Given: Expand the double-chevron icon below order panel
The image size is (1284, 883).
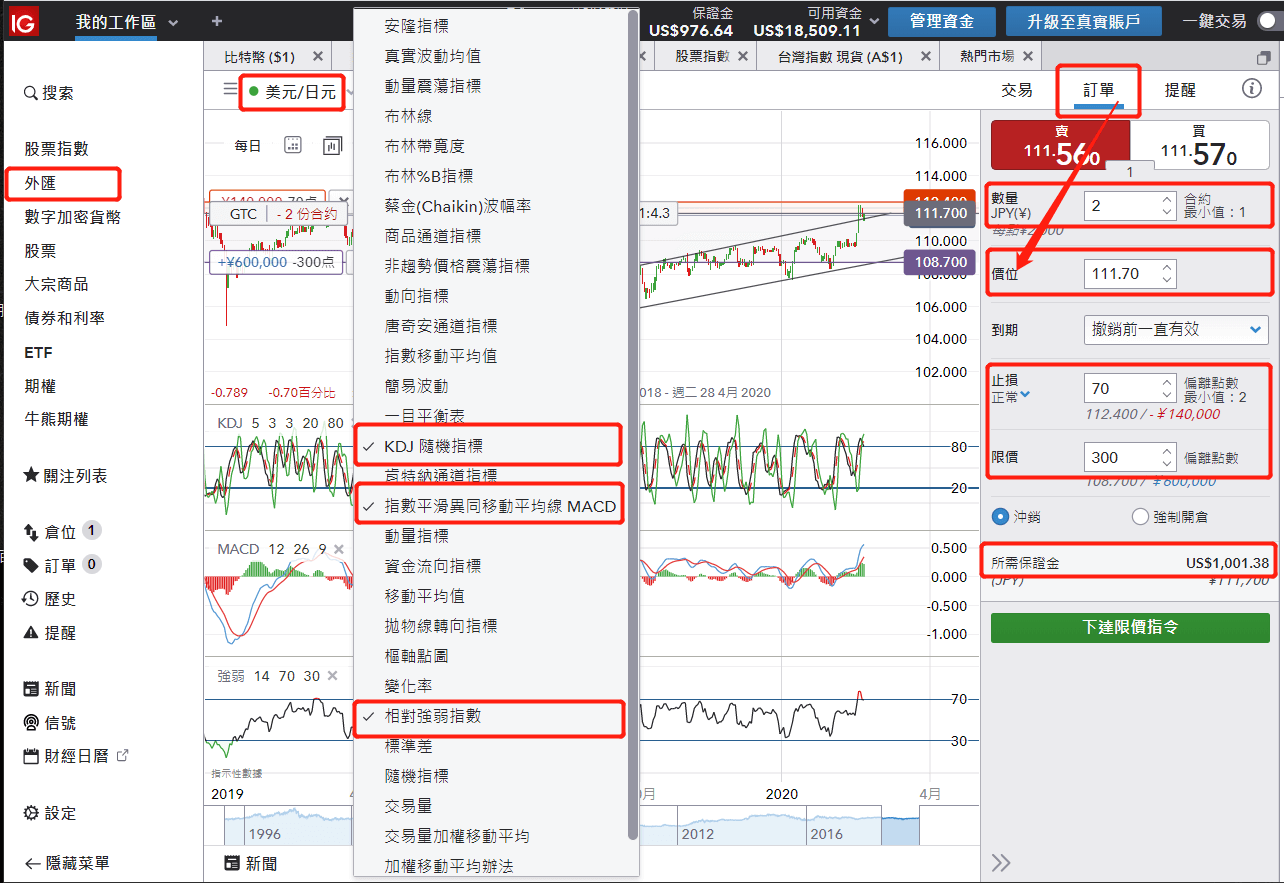Looking at the screenshot, I should click(1000, 863).
